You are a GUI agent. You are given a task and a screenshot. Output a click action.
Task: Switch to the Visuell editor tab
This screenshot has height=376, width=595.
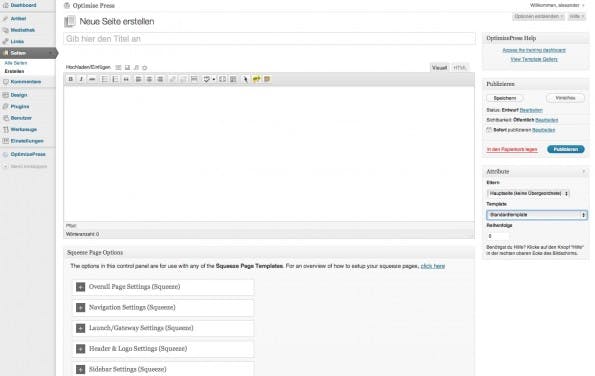pos(439,68)
